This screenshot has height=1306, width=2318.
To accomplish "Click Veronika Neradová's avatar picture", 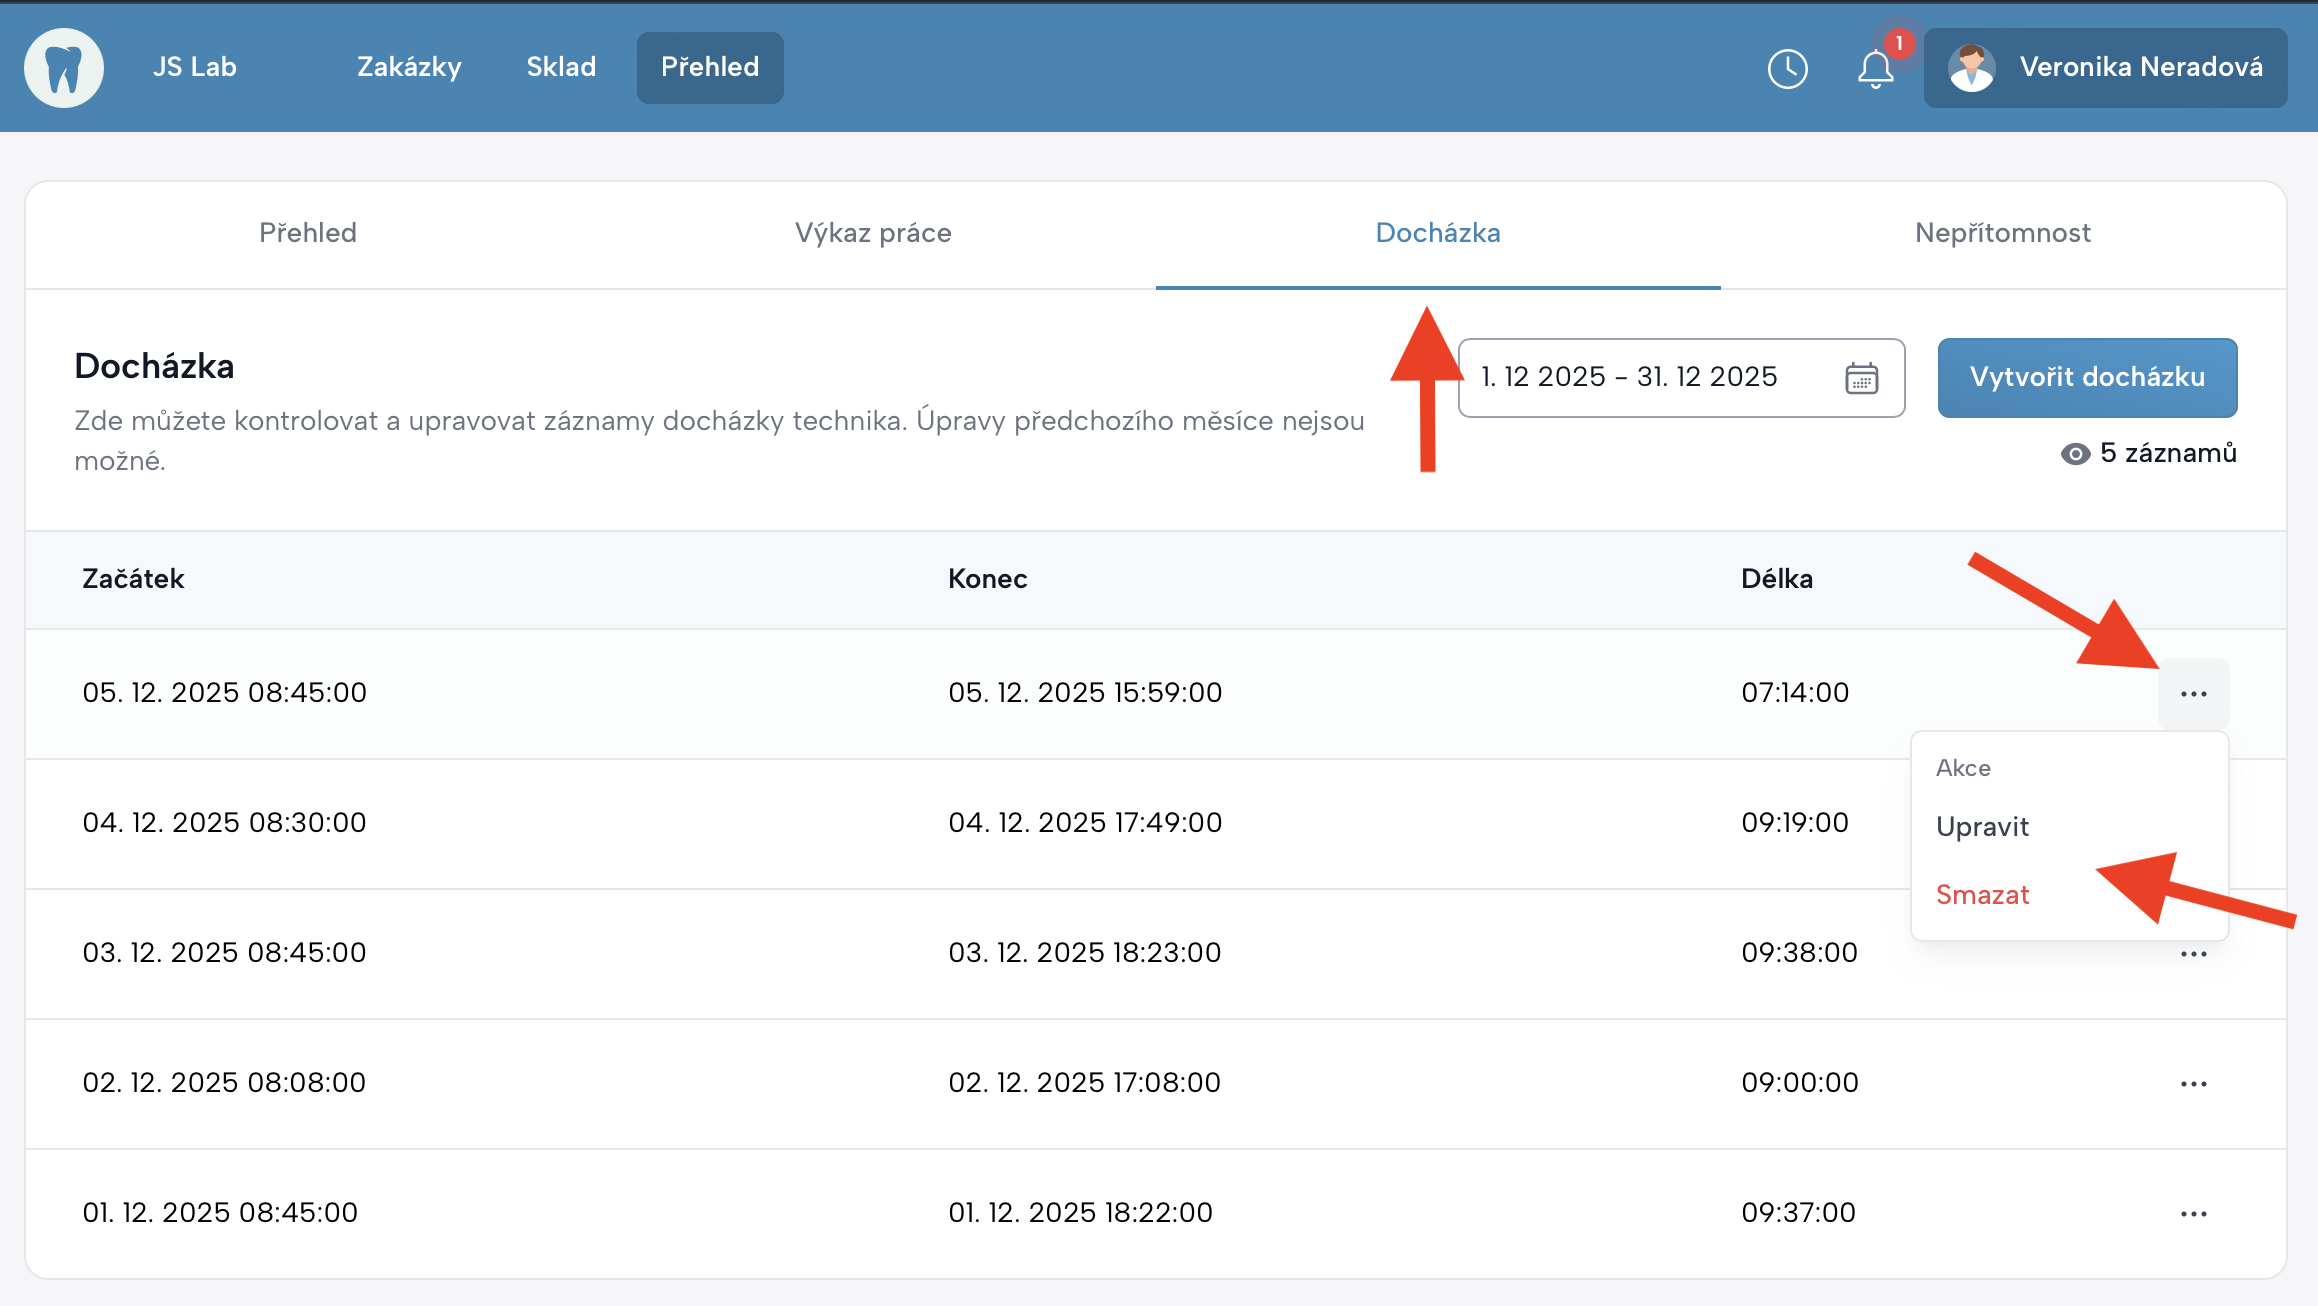I will coord(1971,68).
